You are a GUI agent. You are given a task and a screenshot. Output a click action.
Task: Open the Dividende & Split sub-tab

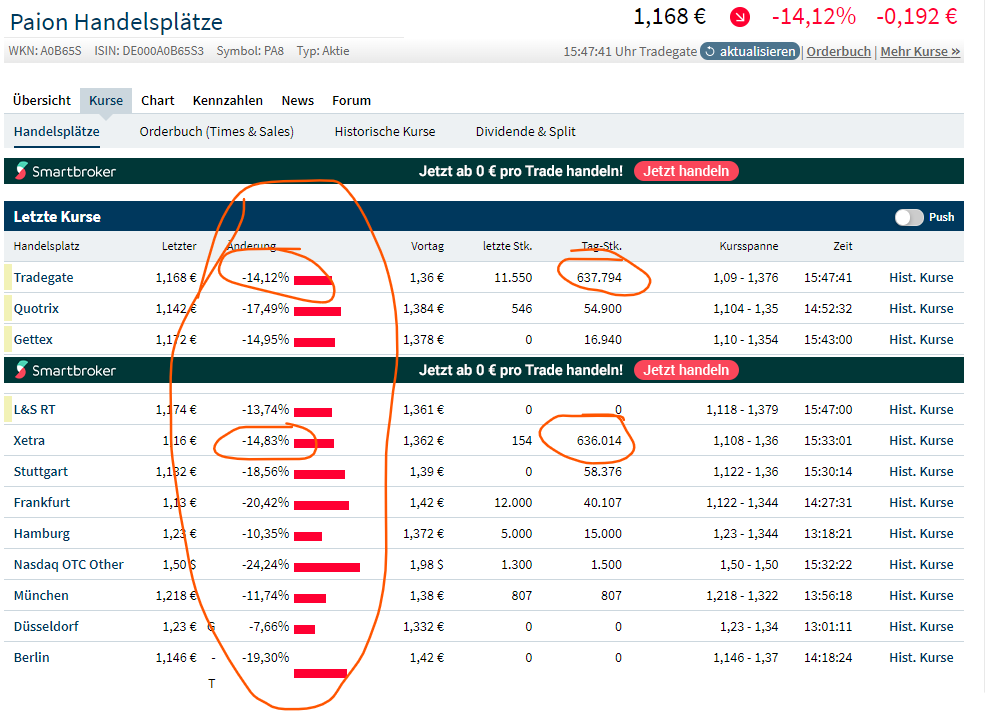pos(525,131)
